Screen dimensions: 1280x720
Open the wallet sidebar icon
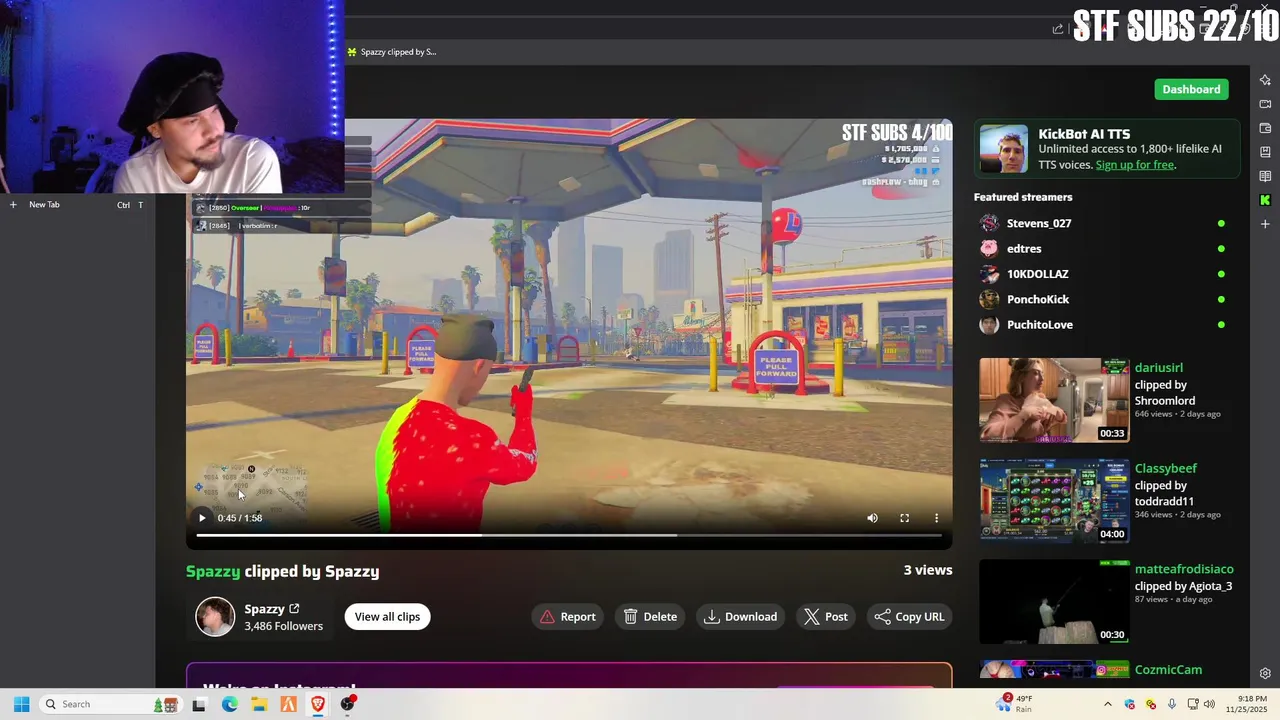pos(1265,128)
